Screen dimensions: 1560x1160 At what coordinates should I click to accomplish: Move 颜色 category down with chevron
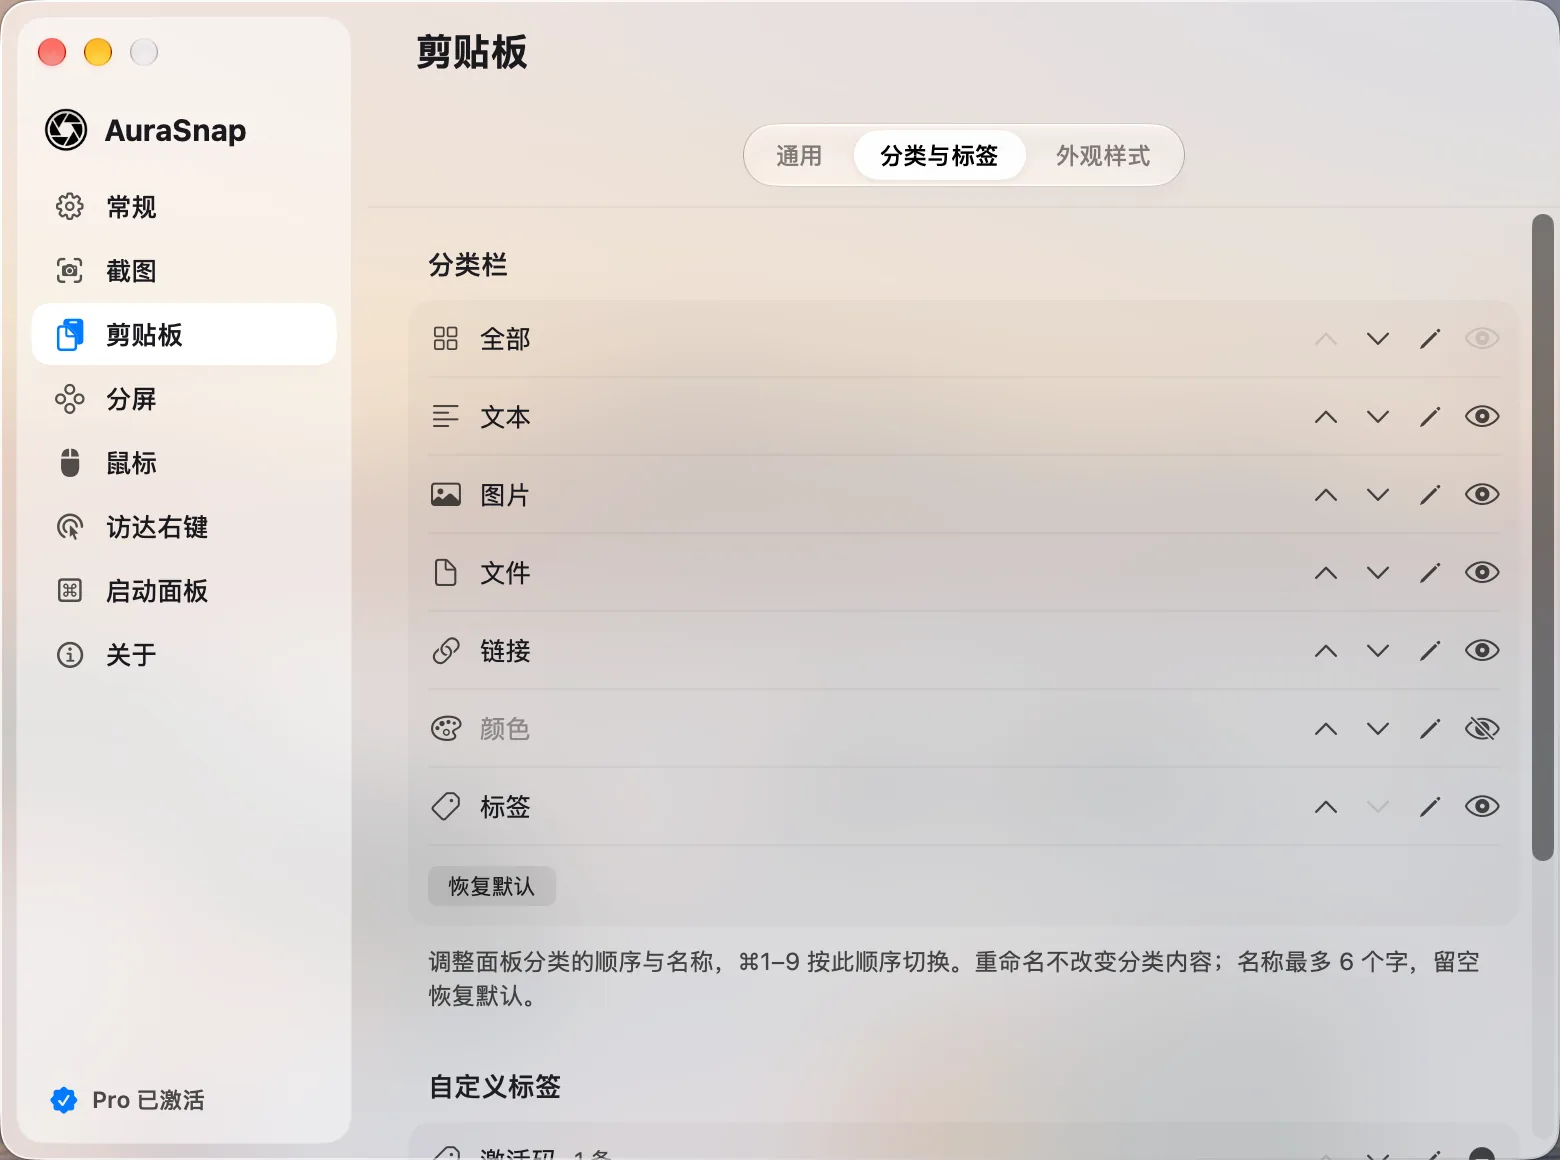click(x=1378, y=729)
